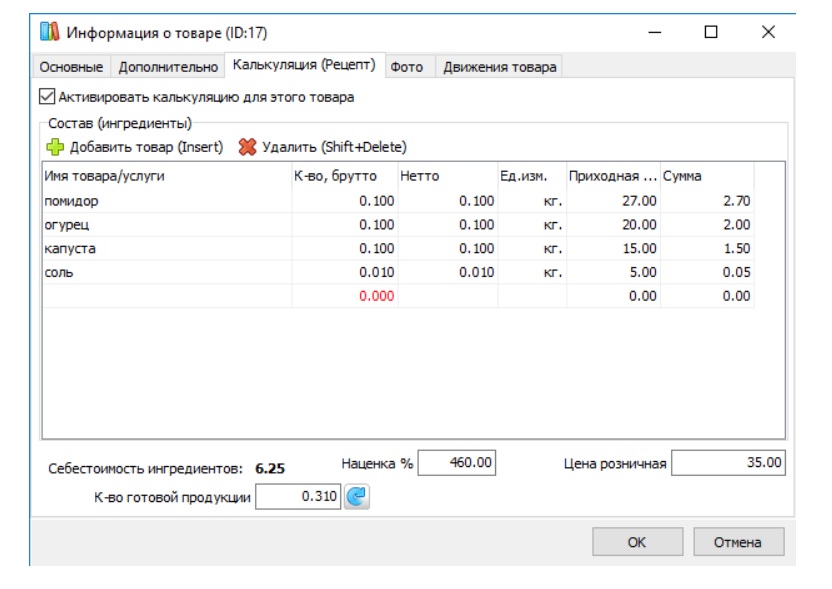The image size is (832, 589).
Task: Click the К-во готовой продукции field
Action: click(x=298, y=497)
